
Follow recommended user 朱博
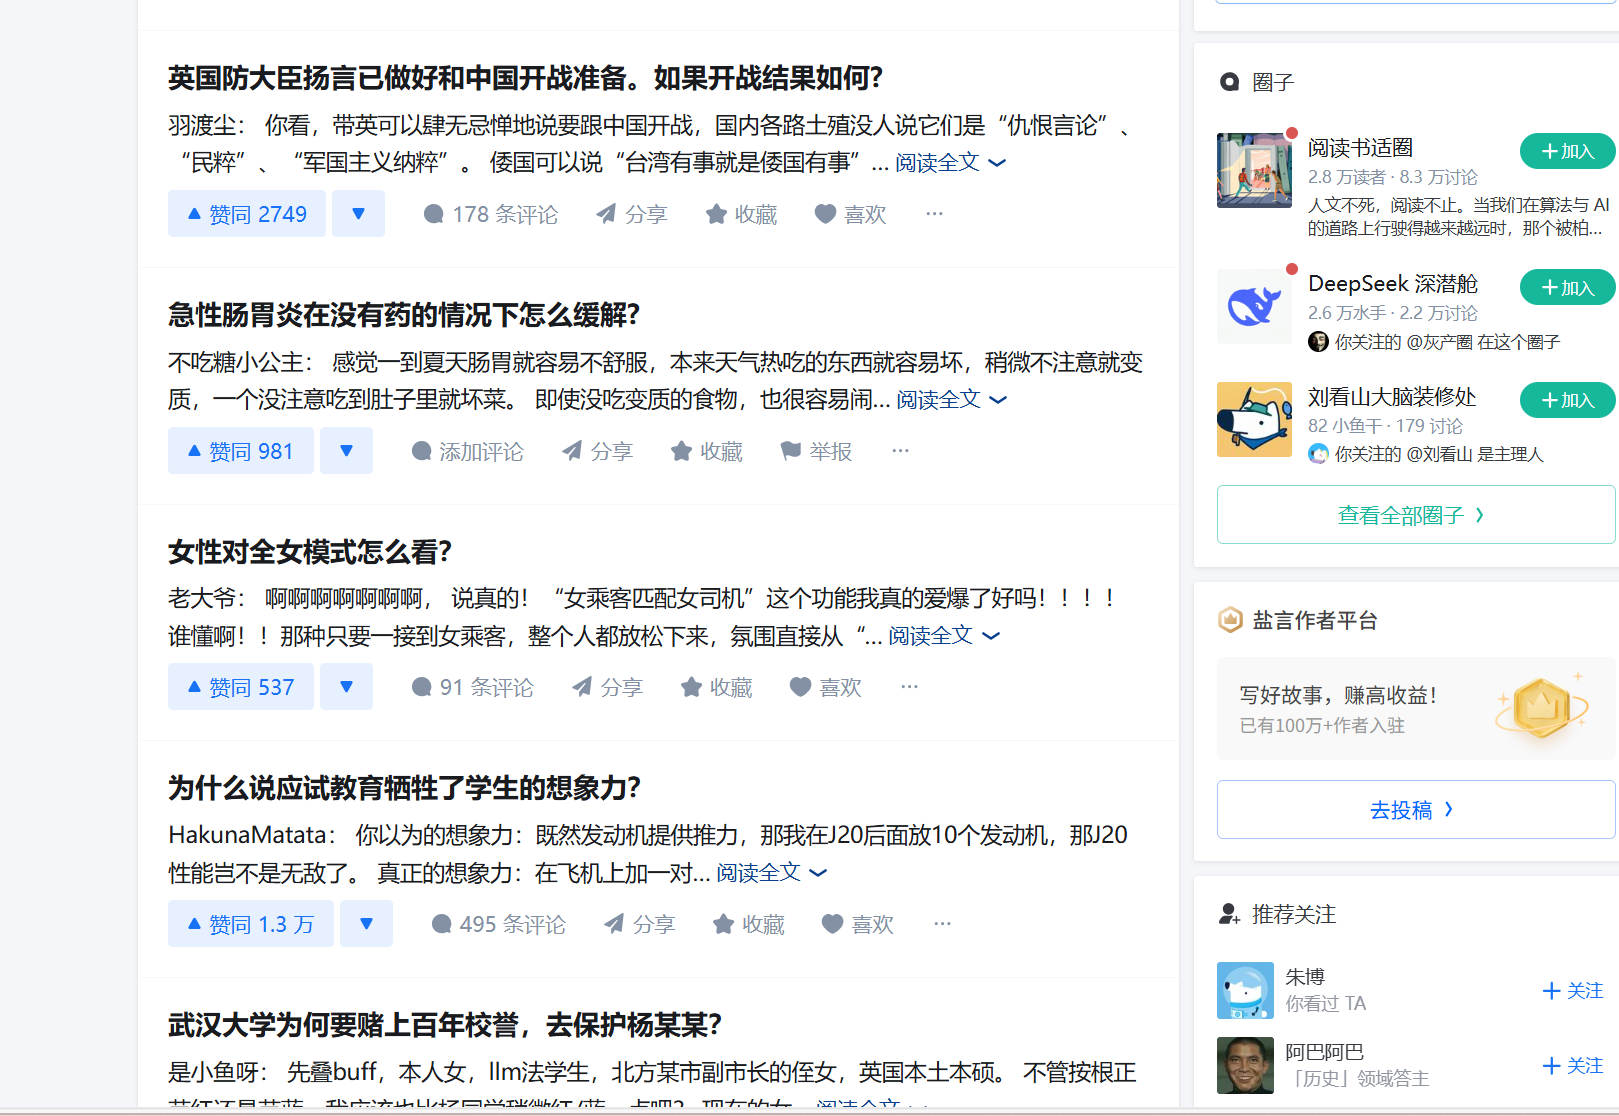(1573, 991)
